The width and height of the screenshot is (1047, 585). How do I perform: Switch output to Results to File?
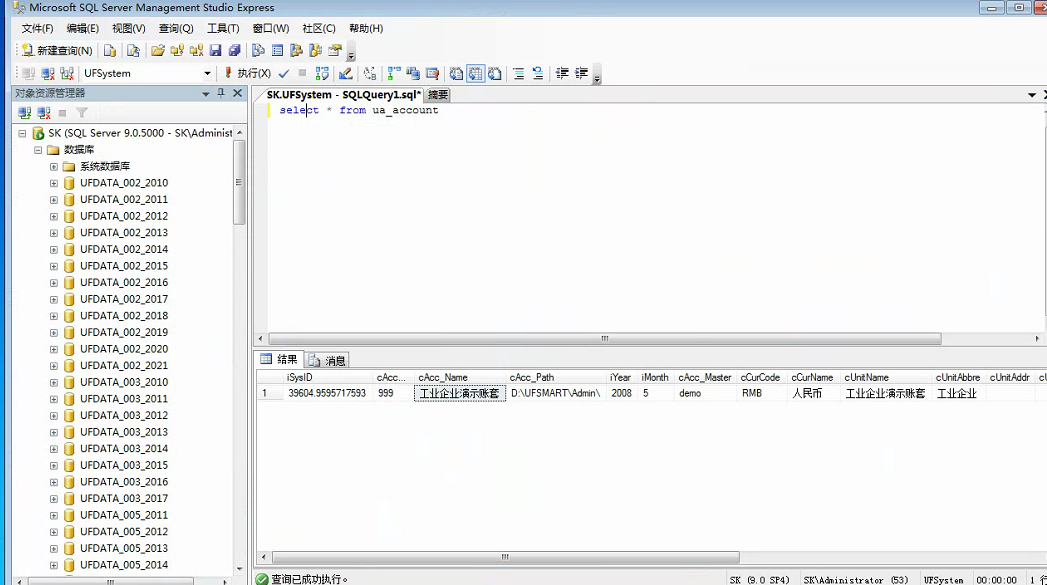[495, 73]
